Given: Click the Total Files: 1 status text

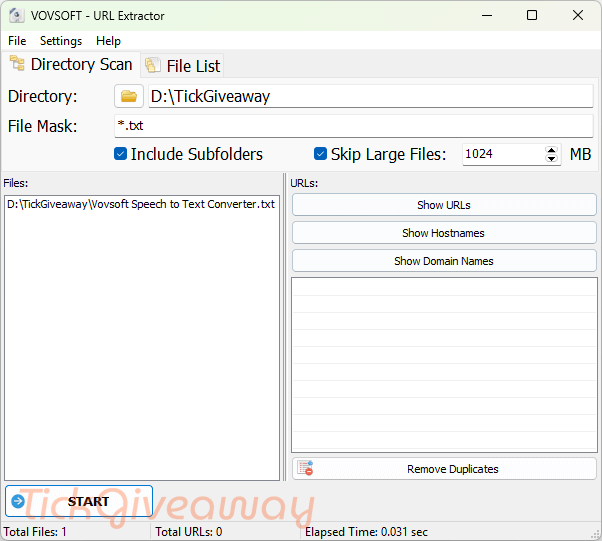Looking at the screenshot, I should [x=35, y=532].
